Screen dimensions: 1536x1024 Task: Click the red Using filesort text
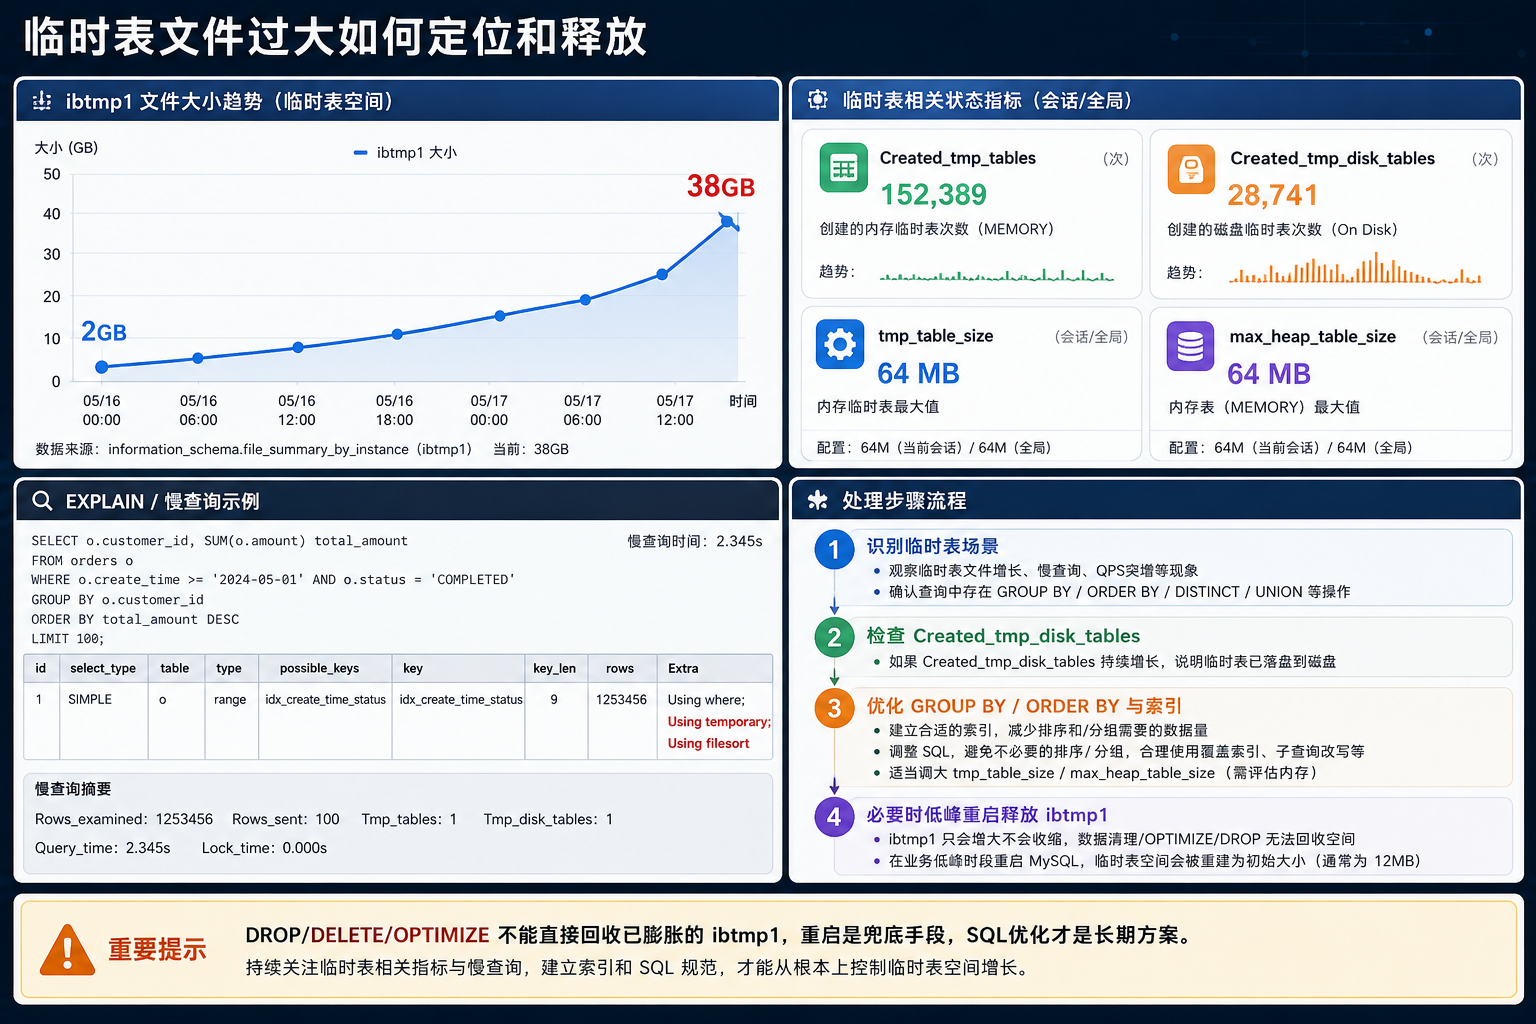pos(708,743)
